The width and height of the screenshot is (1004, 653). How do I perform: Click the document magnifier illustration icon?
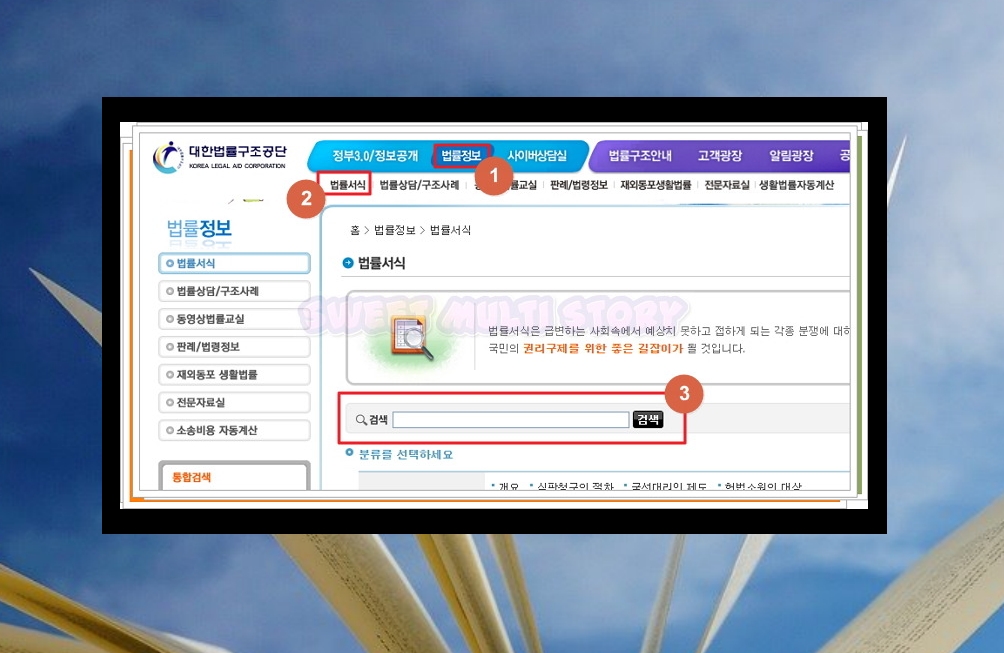[414, 339]
